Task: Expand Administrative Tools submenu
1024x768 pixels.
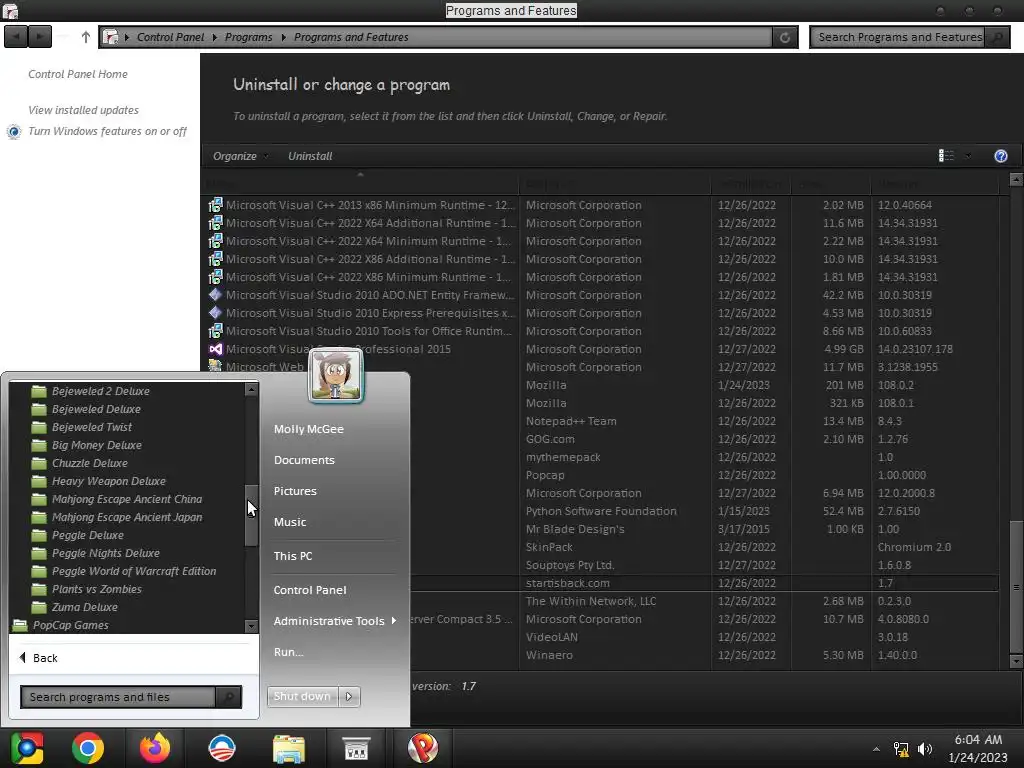Action: point(334,621)
